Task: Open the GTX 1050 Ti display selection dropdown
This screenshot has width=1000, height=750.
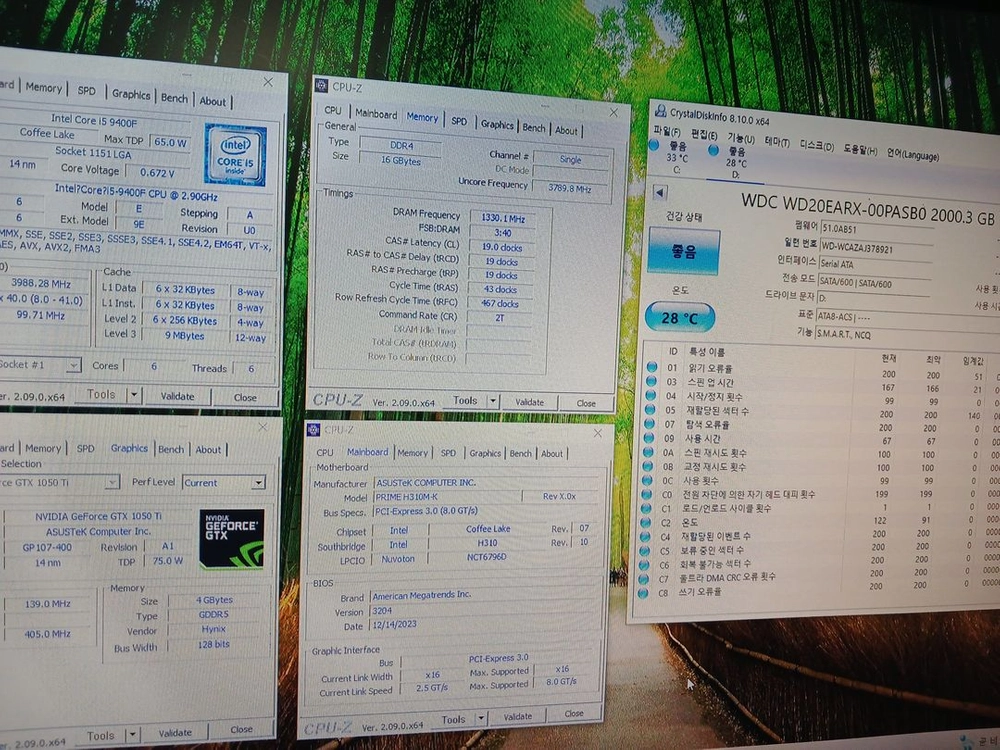Action: [112, 482]
